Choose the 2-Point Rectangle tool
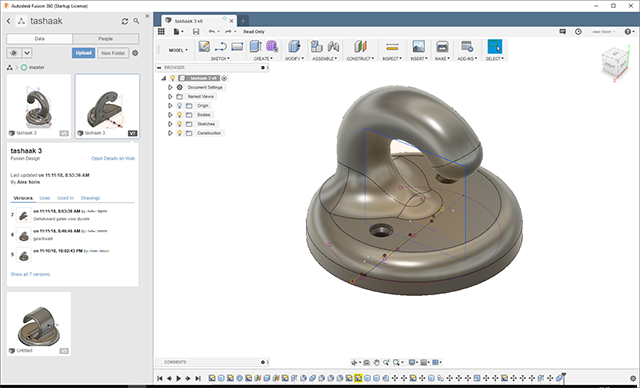The height and width of the screenshot is (388, 640). click(x=237, y=47)
